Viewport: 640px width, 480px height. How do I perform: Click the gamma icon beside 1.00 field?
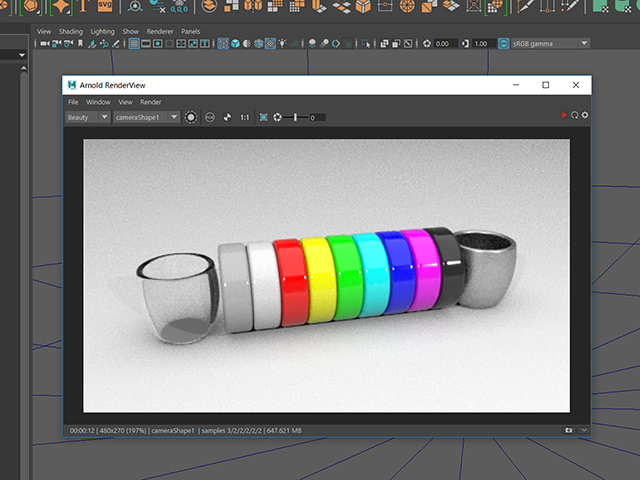465,44
